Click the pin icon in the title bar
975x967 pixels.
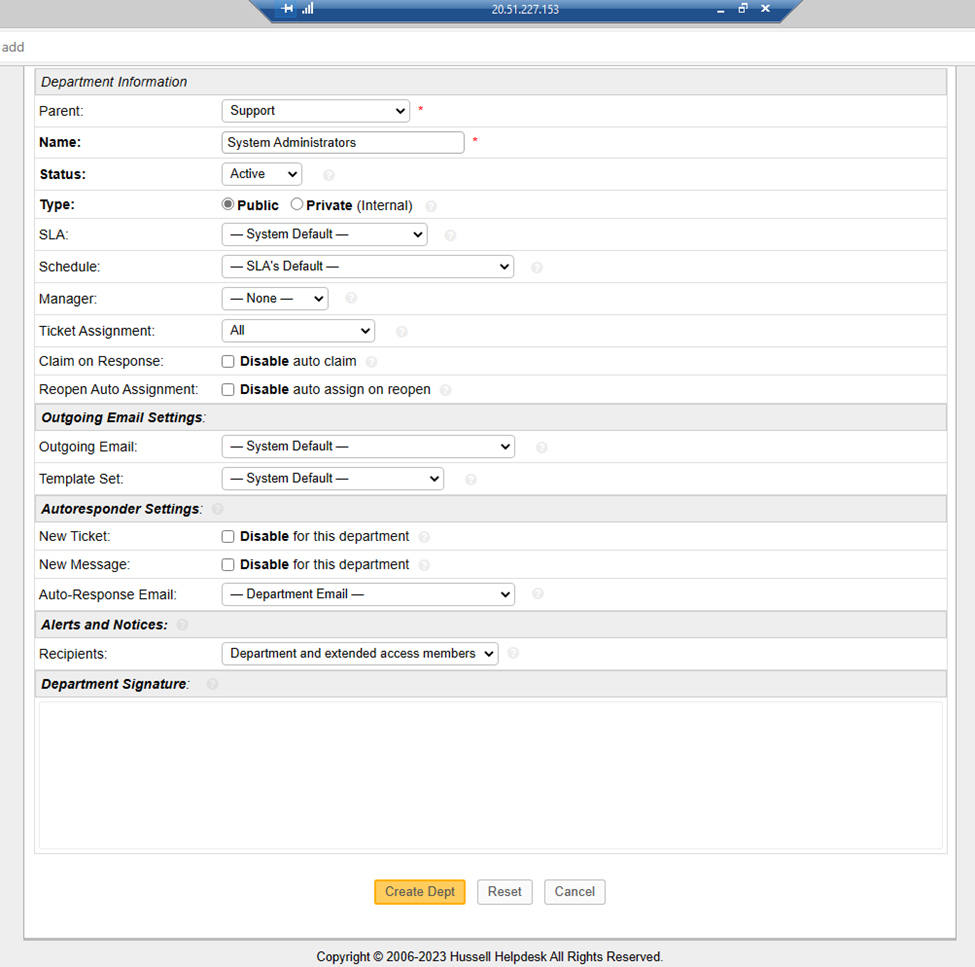tap(288, 8)
